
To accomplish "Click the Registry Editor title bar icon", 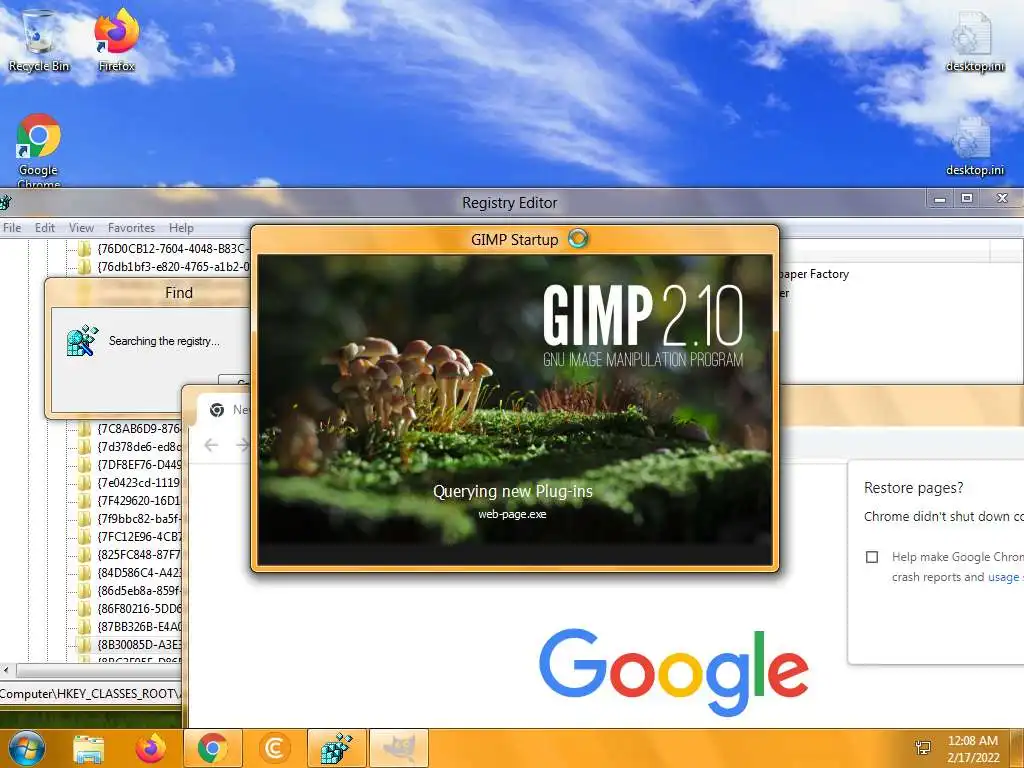I will 5,202.
